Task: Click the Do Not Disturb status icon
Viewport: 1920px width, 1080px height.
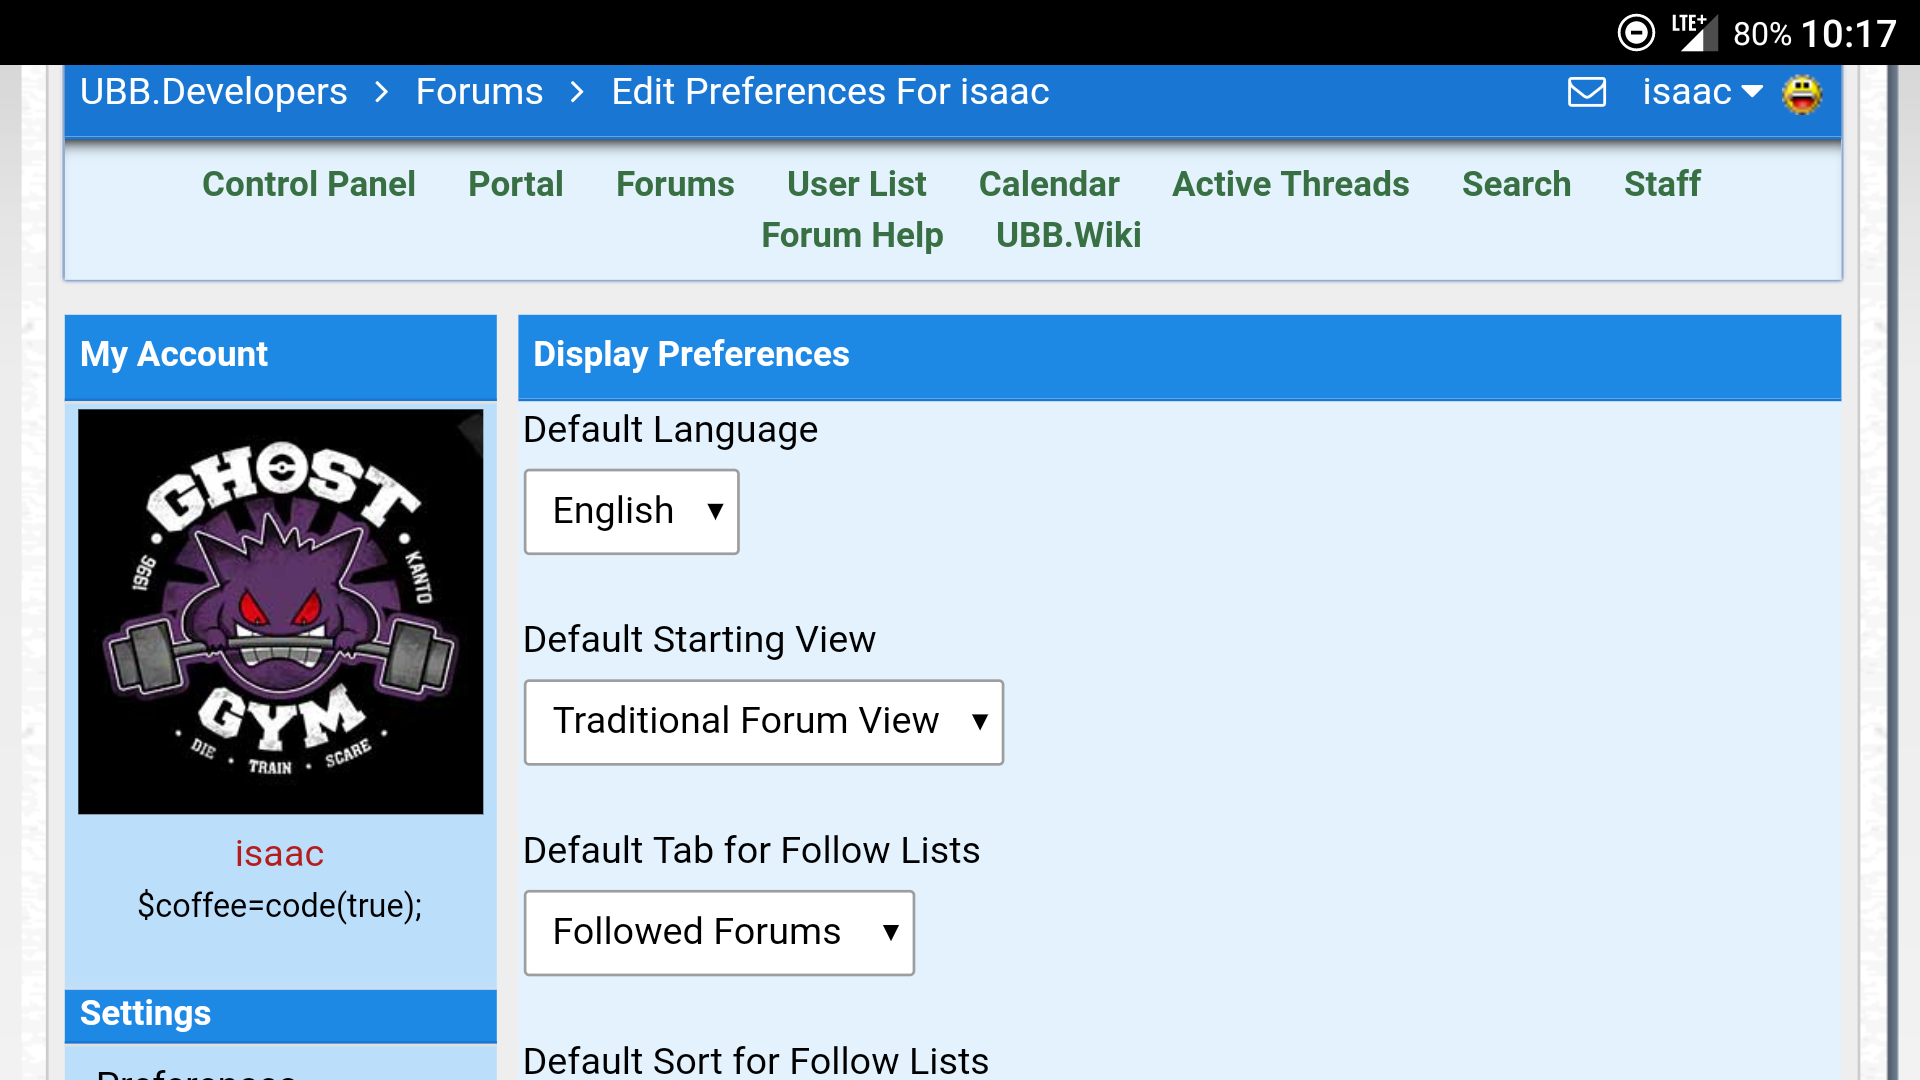Action: (1636, 33)
